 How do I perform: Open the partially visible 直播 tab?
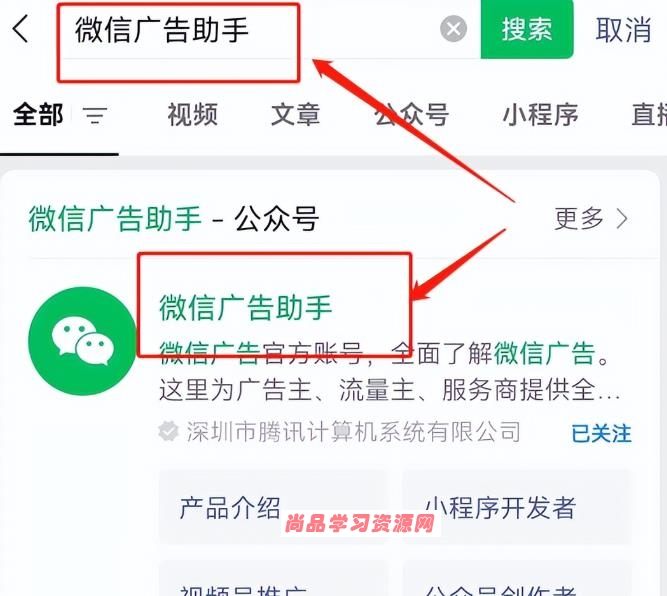click(649, 114)
